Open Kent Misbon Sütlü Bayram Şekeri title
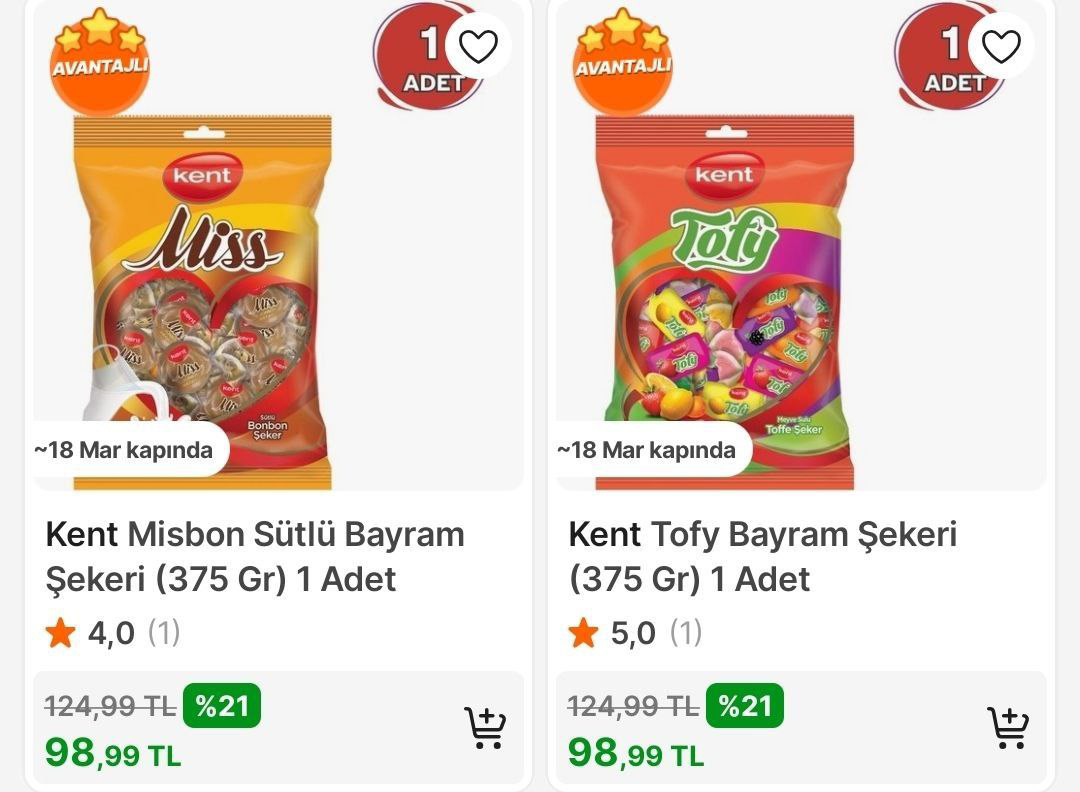Image resolution: width=1080 pixels, height=792 pixels. pyautogui.click(x=255, y=556)
